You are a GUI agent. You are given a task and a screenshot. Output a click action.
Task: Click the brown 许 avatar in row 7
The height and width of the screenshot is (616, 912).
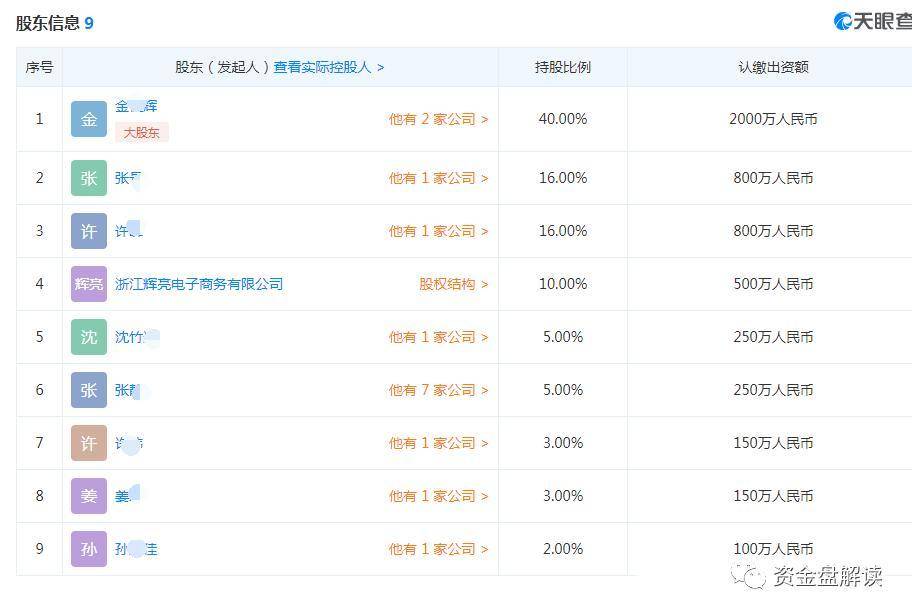tap(89, 443)
